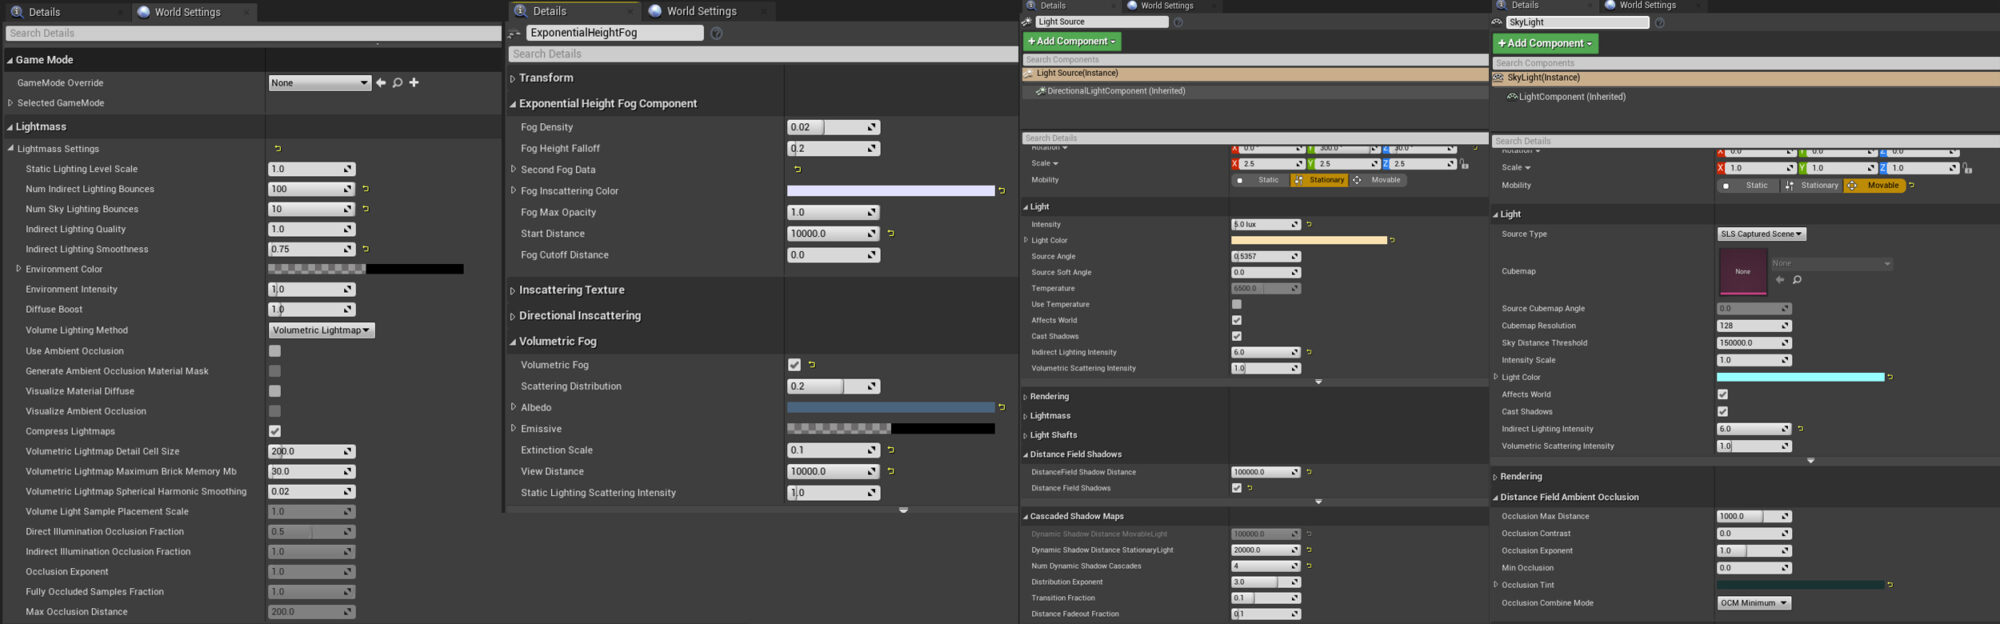Open SkyLight cyan Light Color swatch

coord(1800,378)
